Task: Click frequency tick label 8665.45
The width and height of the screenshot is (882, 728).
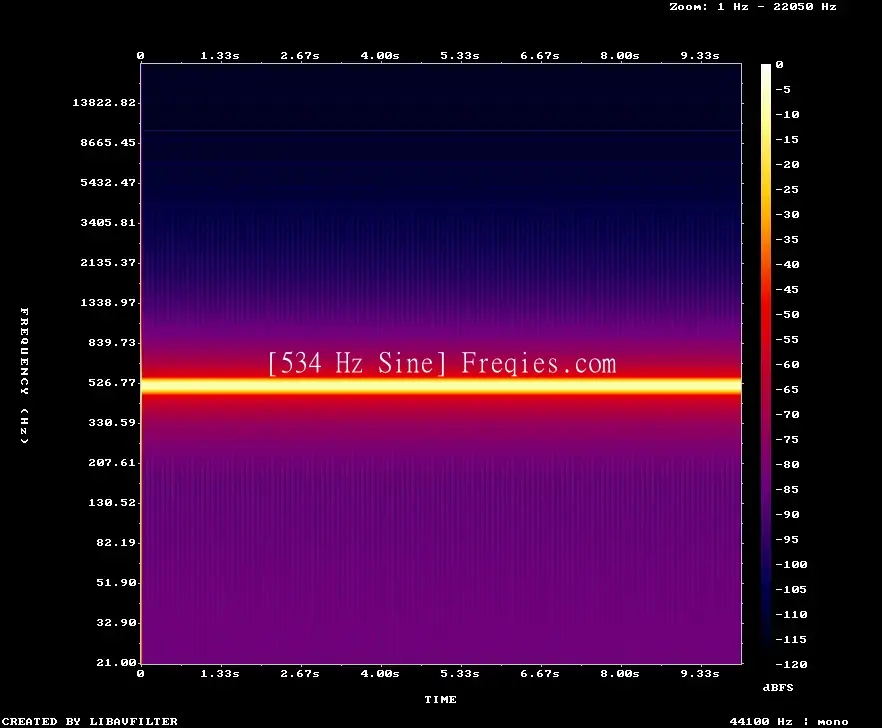Action: coord(108,142)
